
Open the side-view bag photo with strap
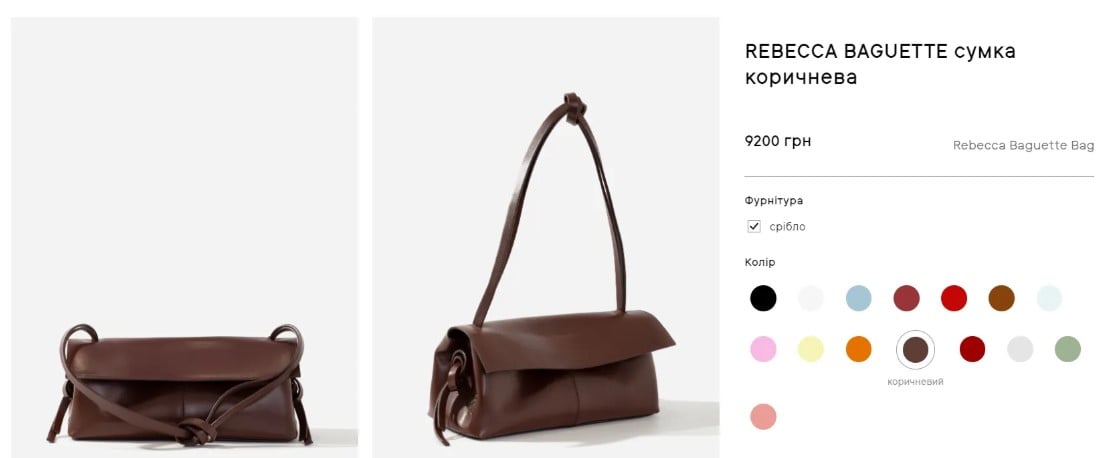[x=545, y=237]
